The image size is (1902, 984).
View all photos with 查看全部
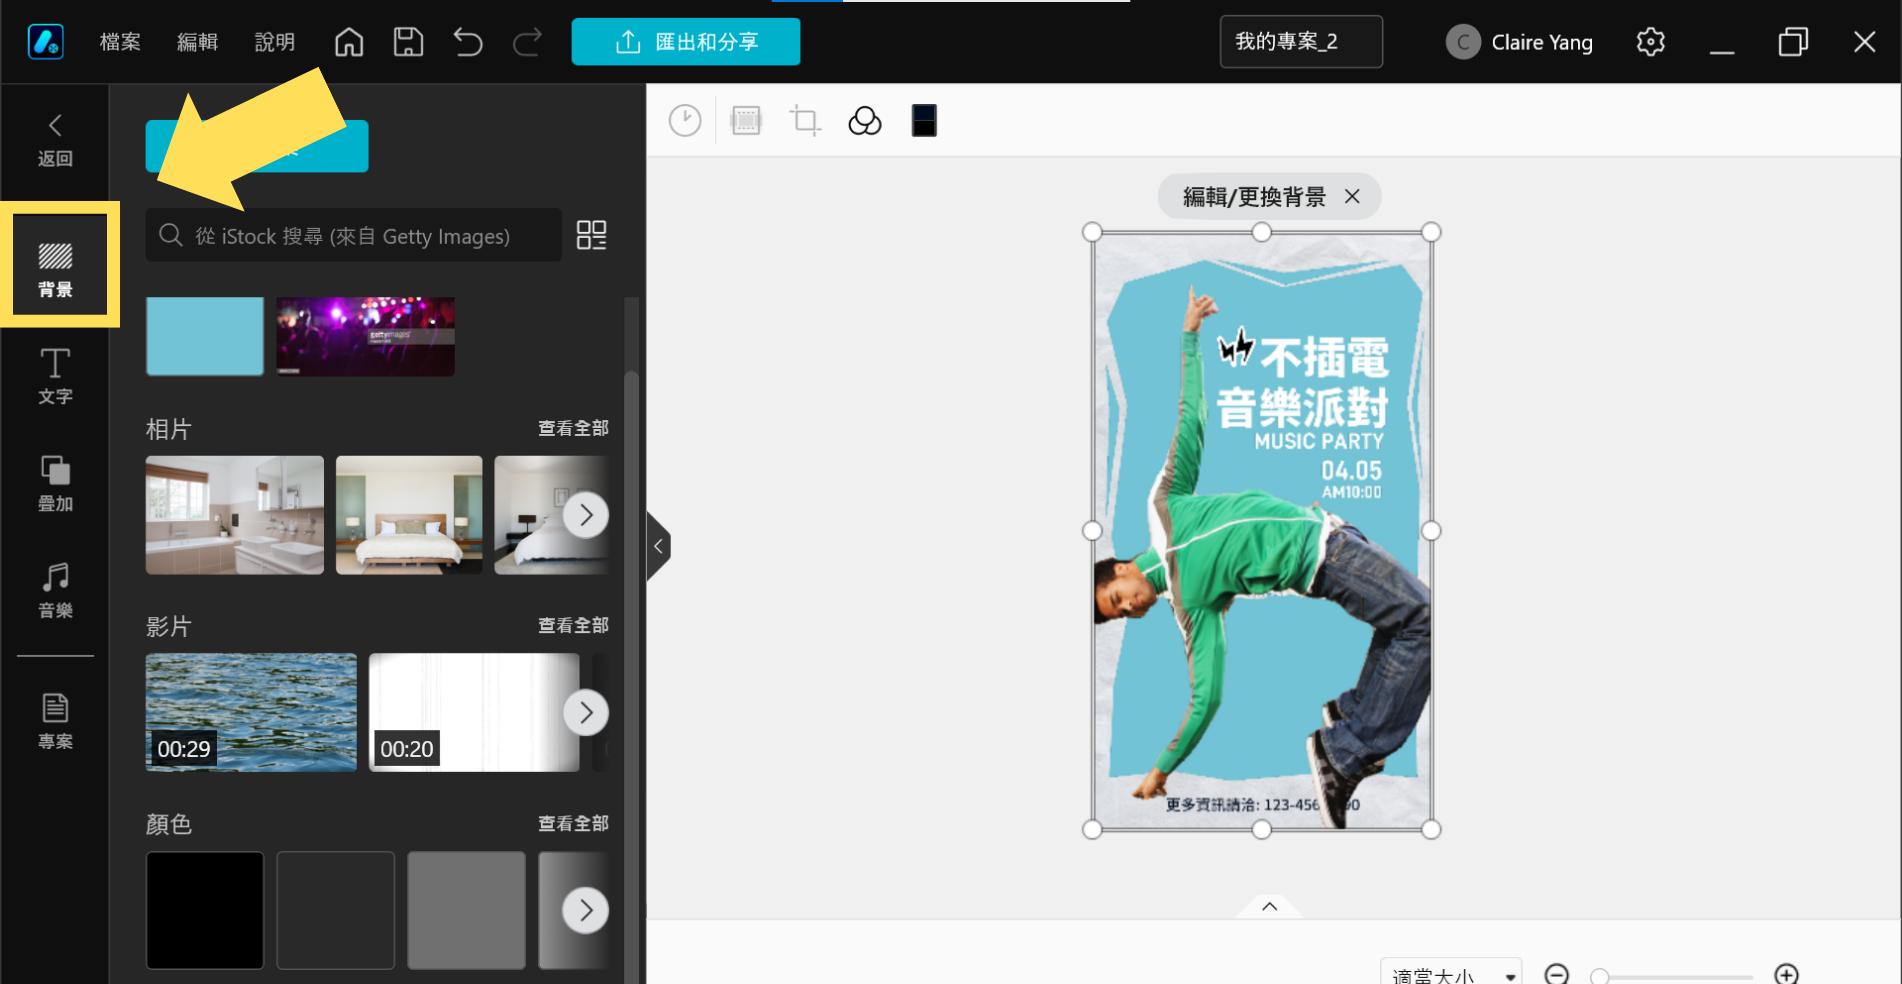coord(573,428)
